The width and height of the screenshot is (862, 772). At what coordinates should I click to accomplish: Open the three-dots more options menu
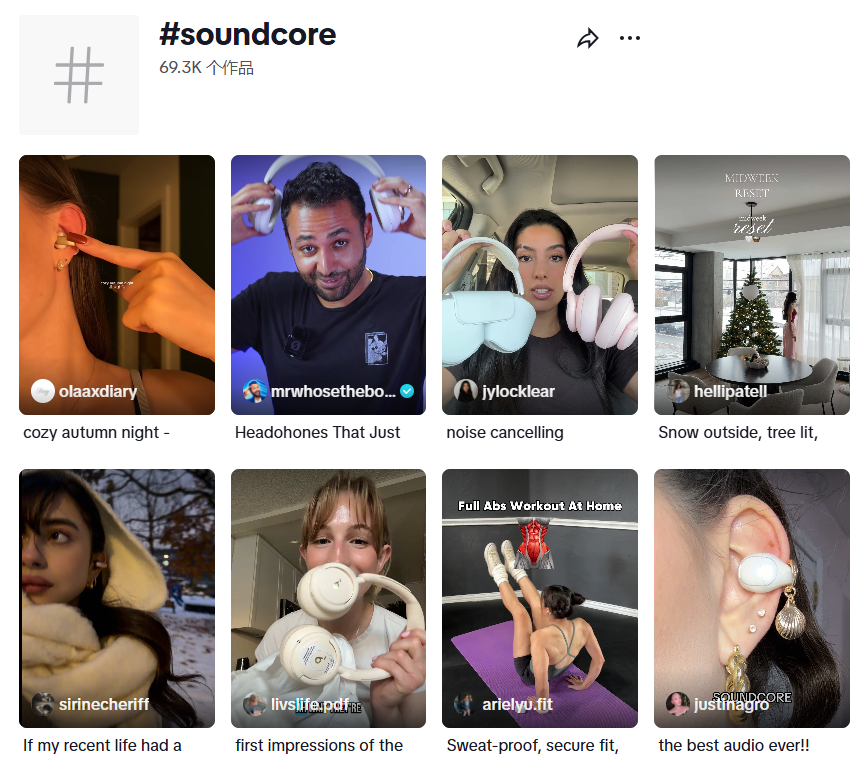tap(629, 39)
